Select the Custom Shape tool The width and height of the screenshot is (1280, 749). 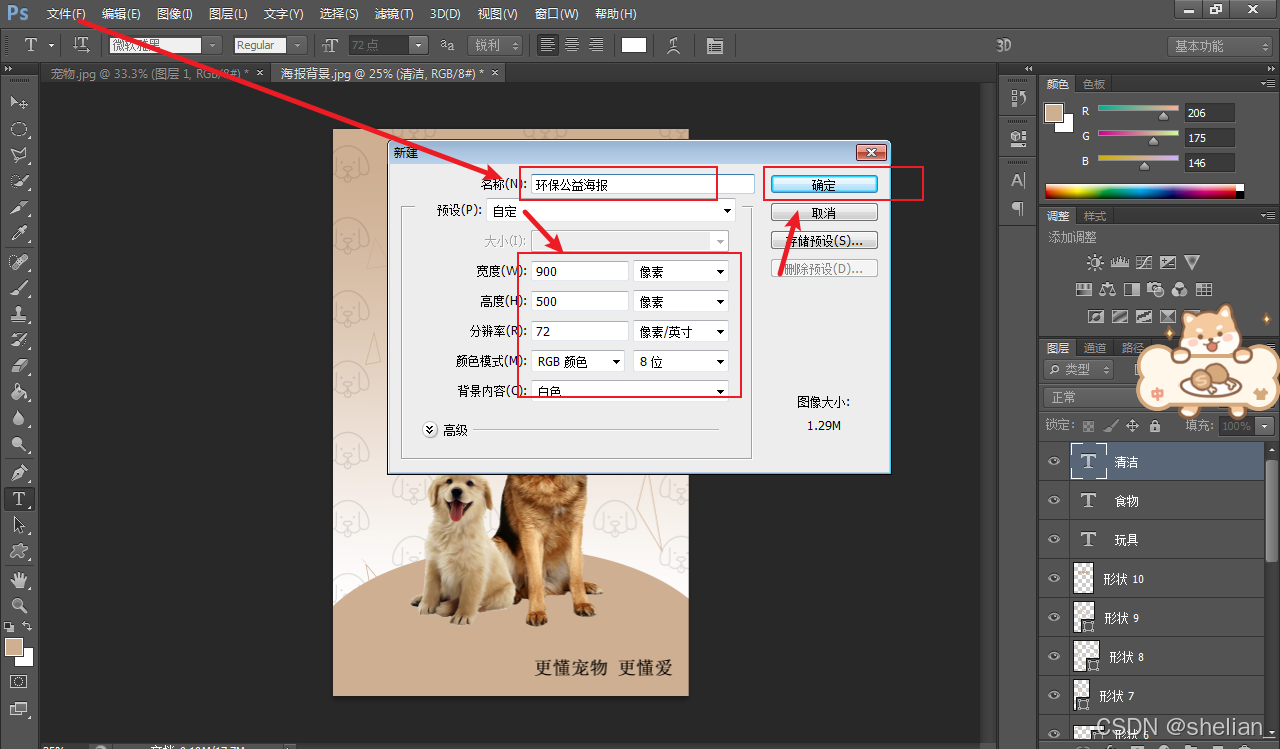point(19,551)
